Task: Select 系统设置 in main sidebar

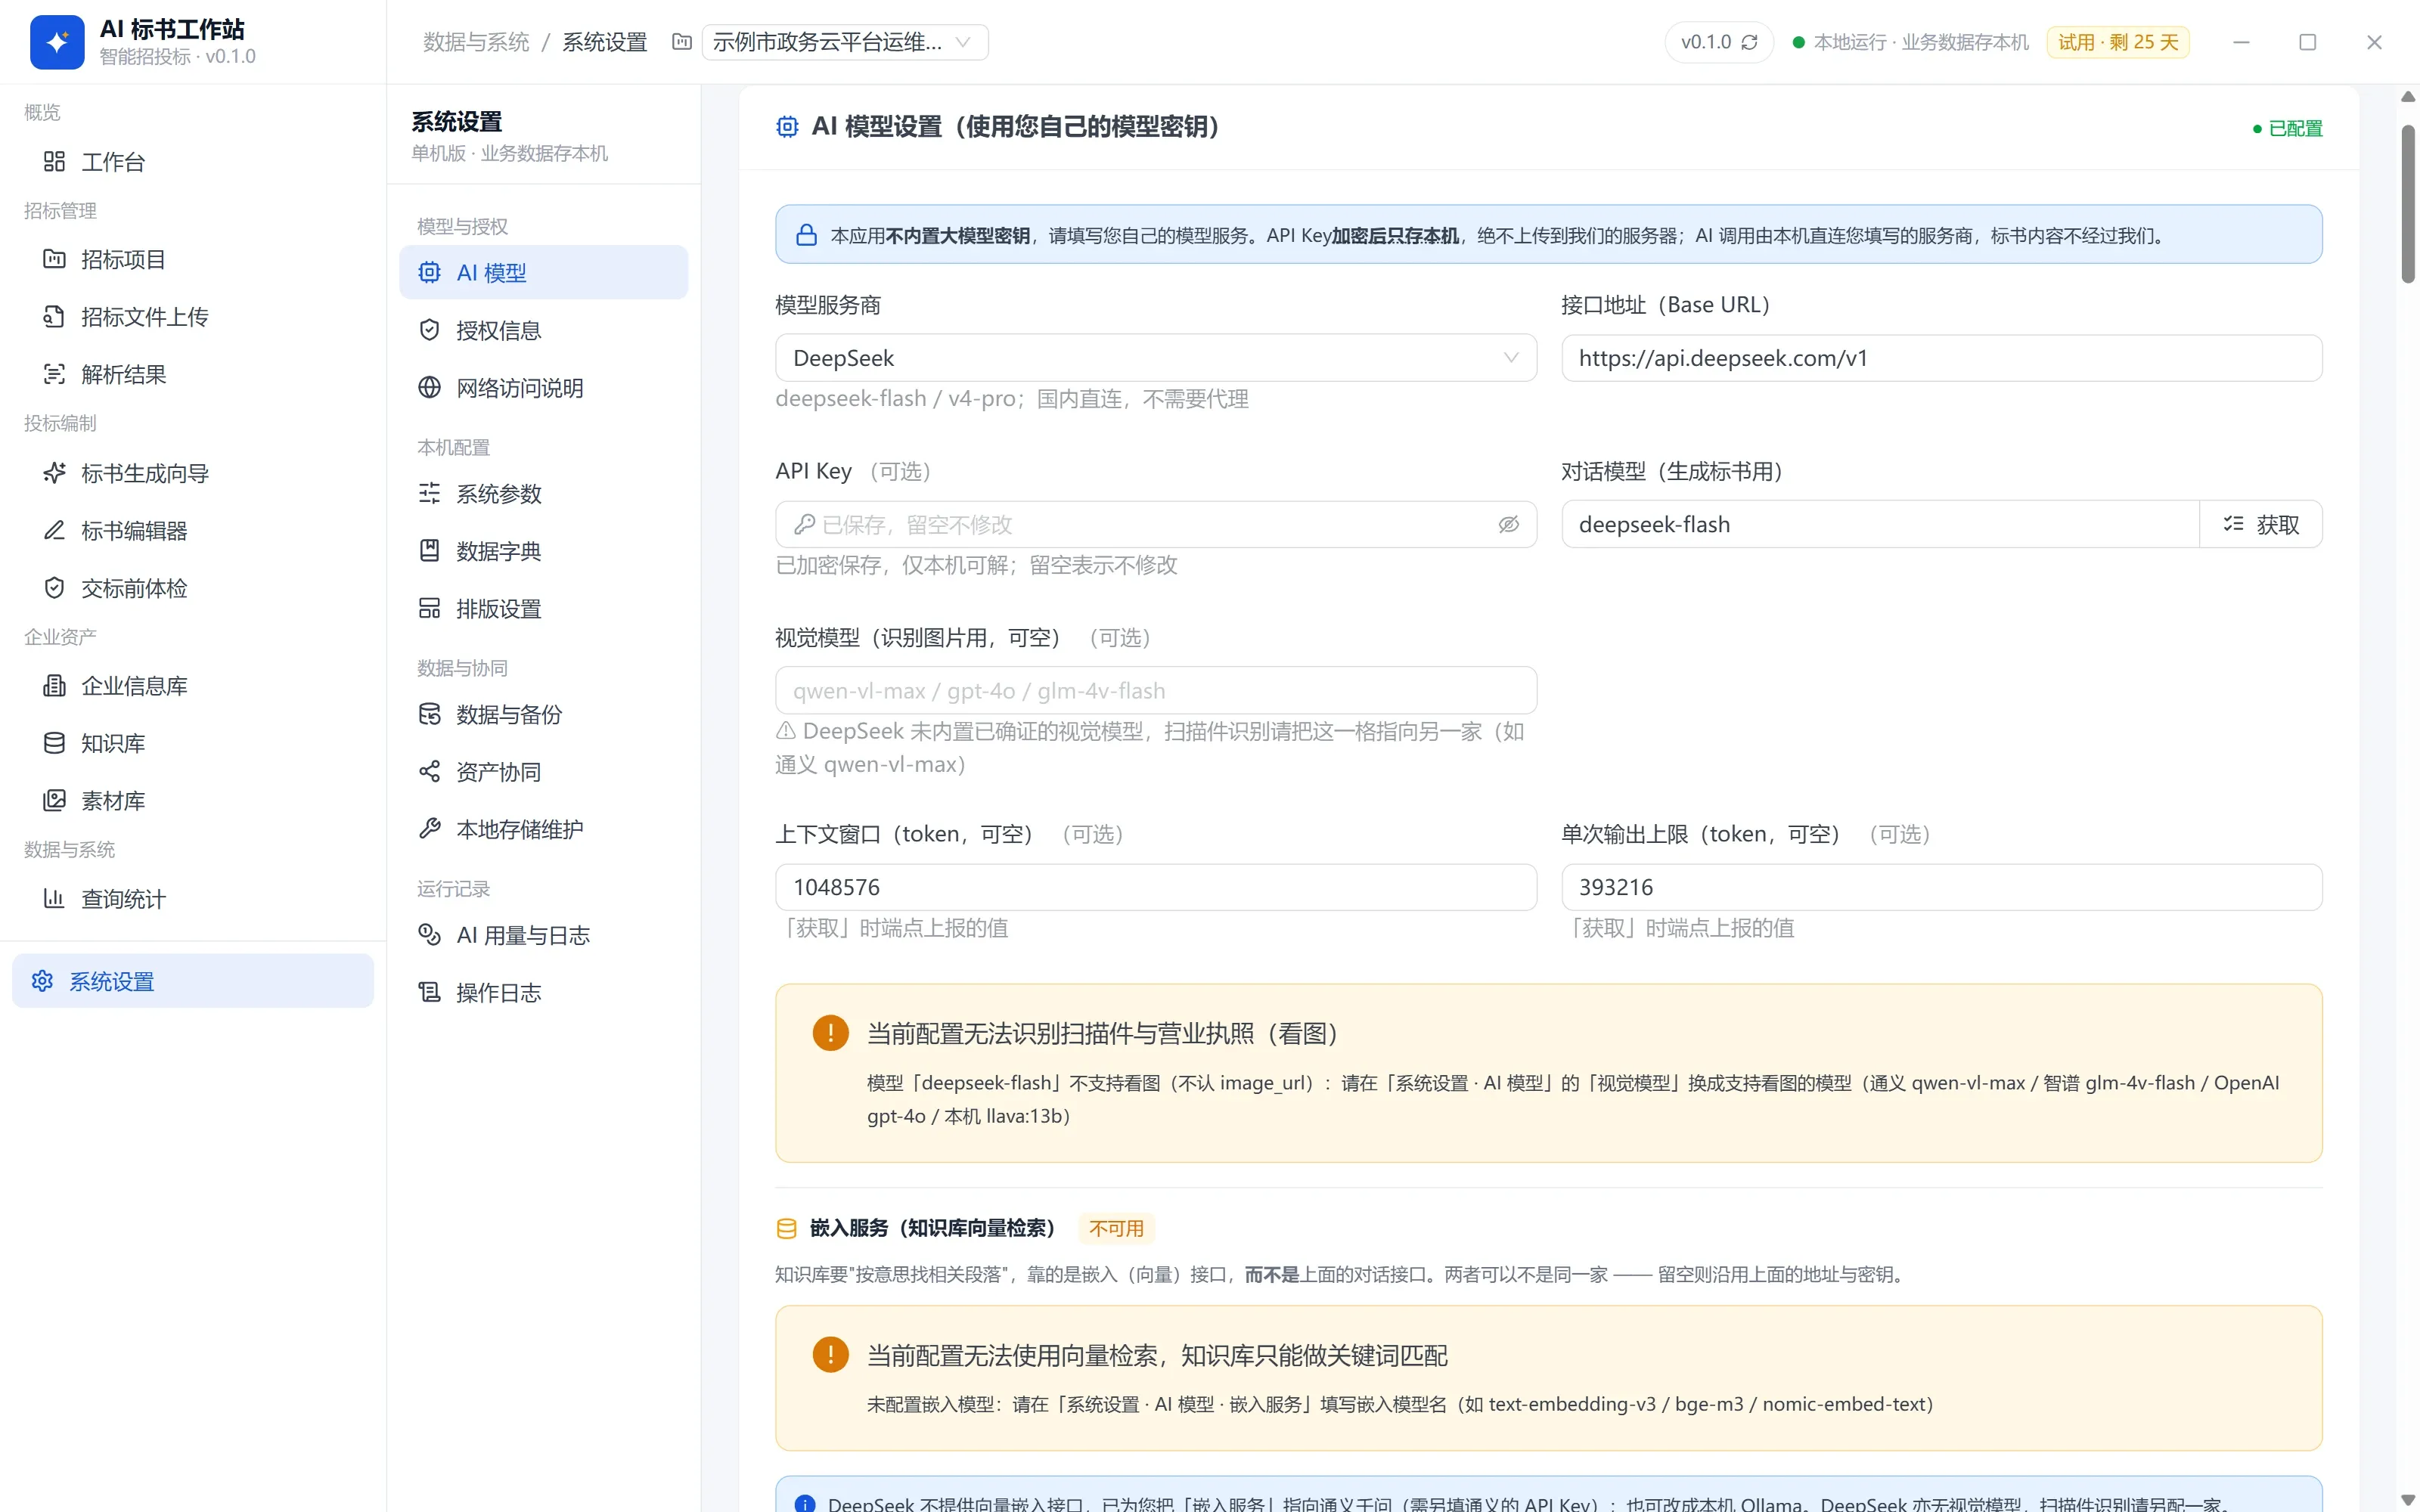Action: pos(193,981)
